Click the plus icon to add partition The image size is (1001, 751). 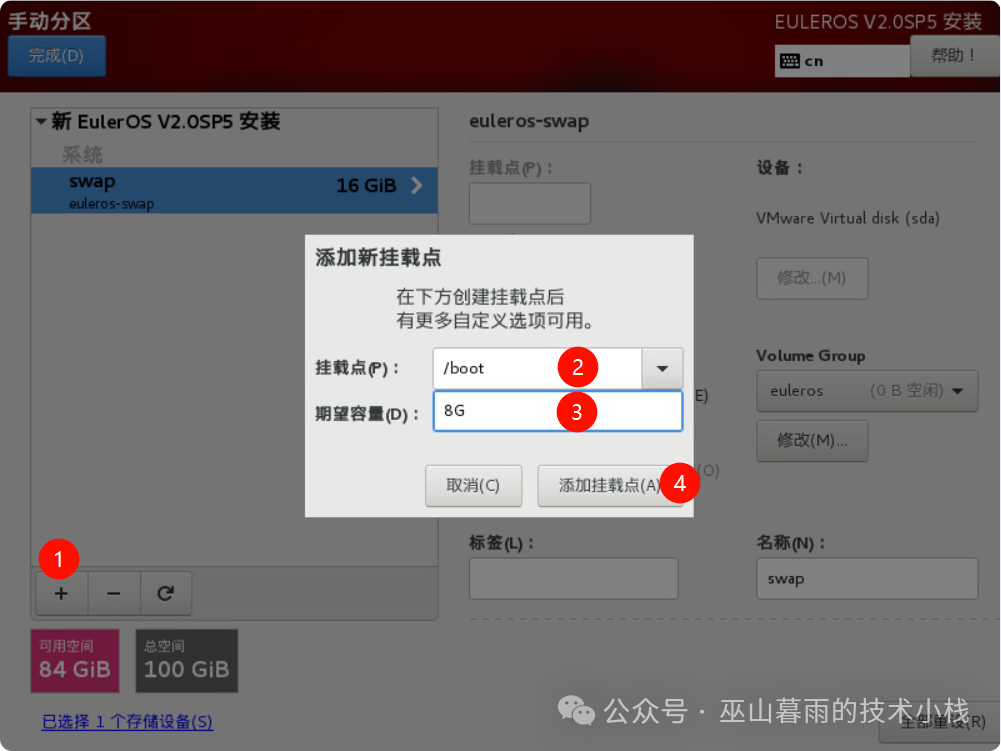coord(61,593)
